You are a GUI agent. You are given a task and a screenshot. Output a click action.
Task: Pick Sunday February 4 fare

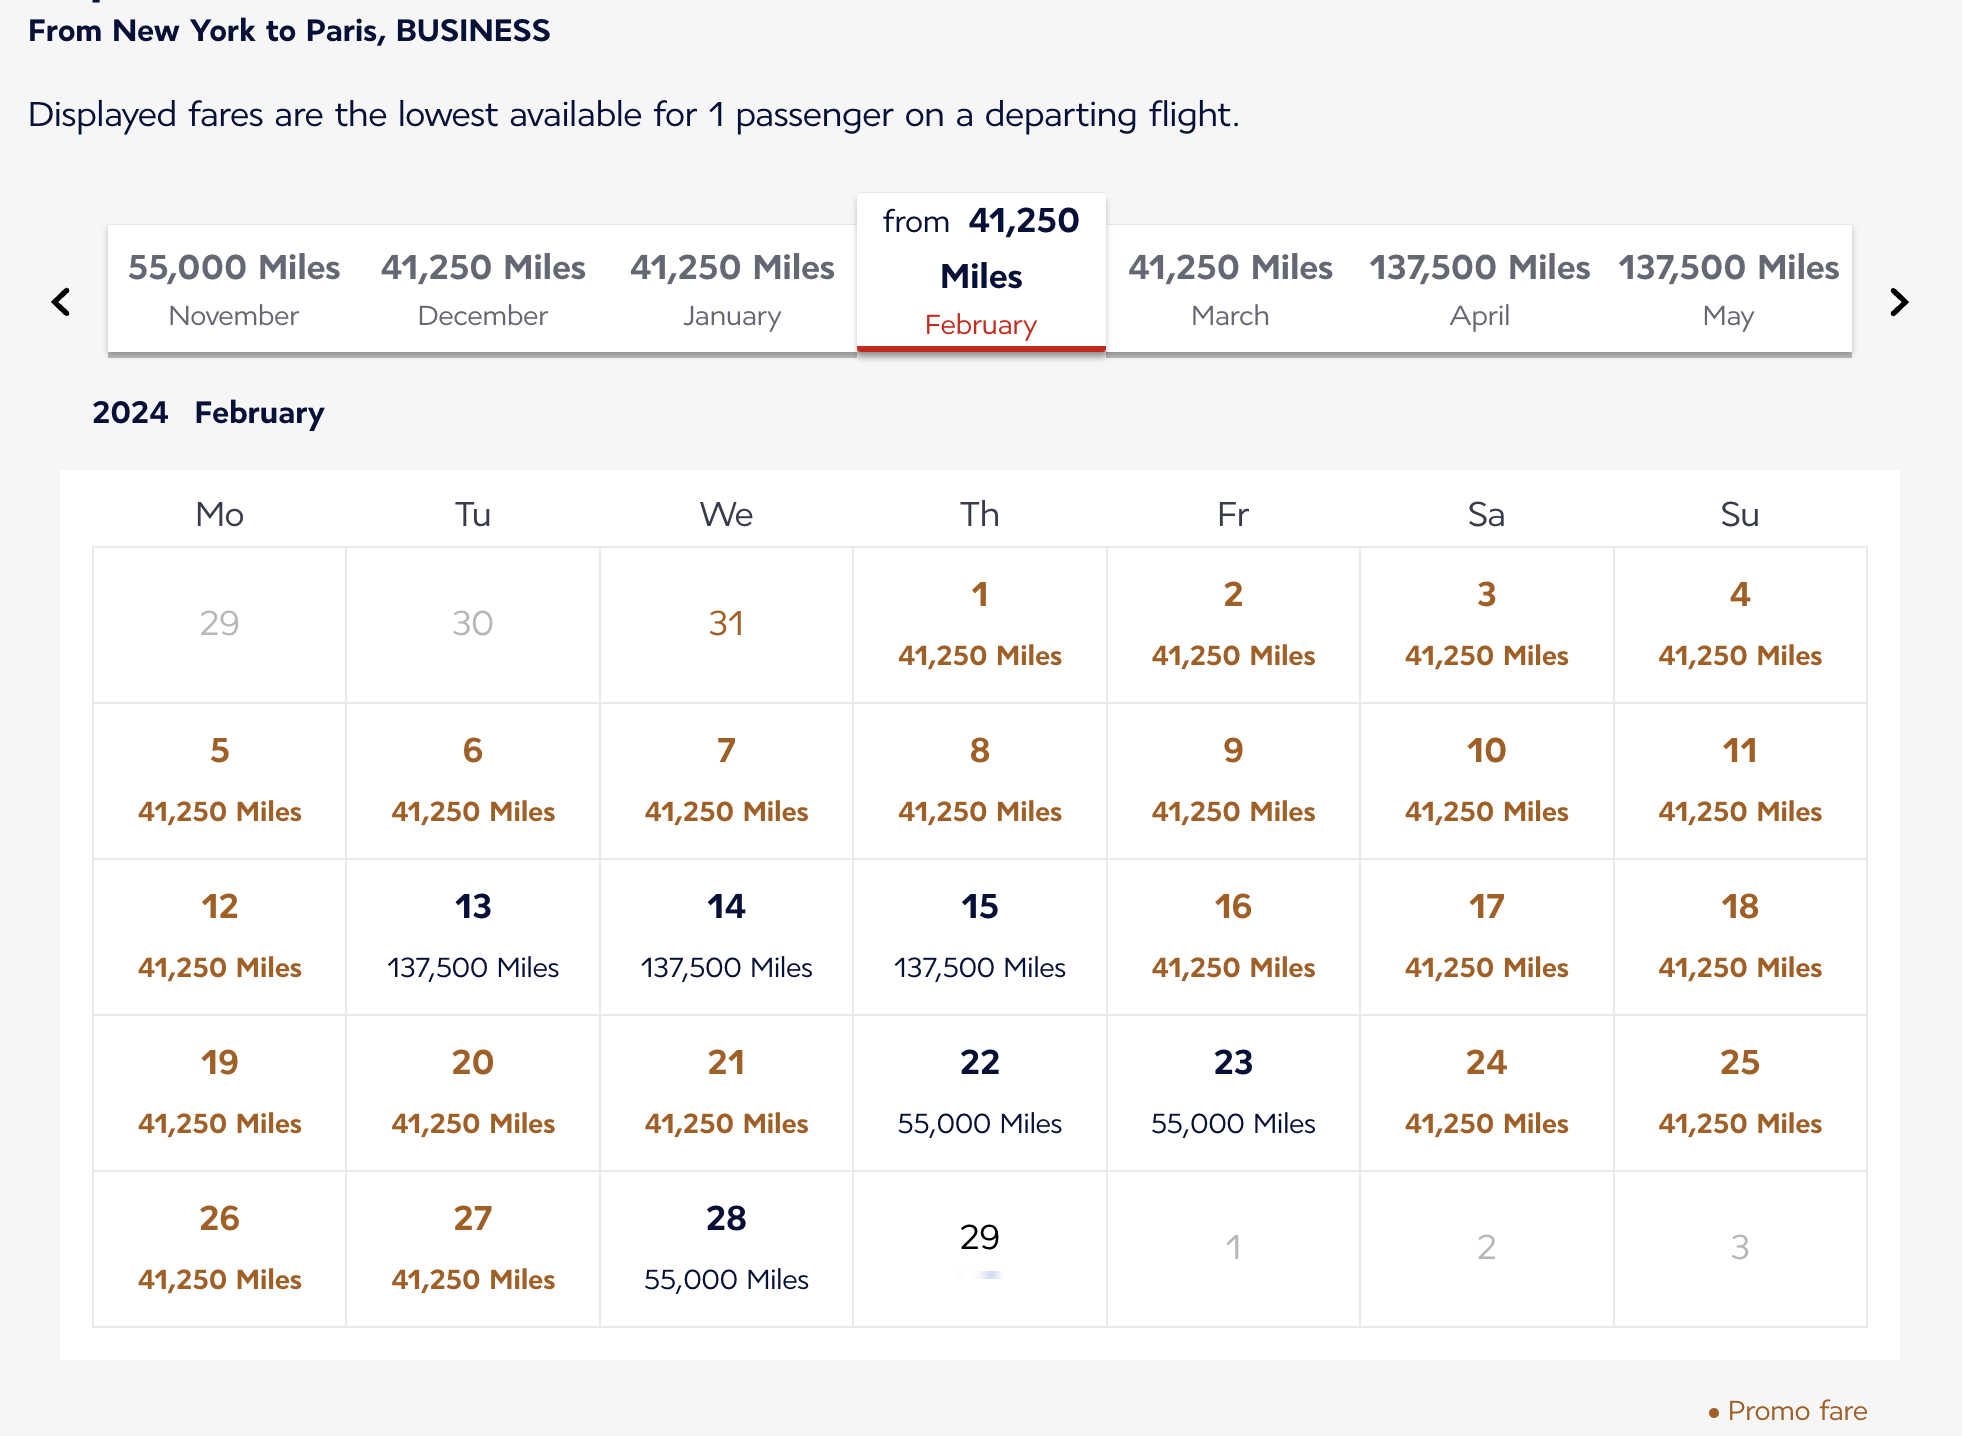tap(1740, 625)
